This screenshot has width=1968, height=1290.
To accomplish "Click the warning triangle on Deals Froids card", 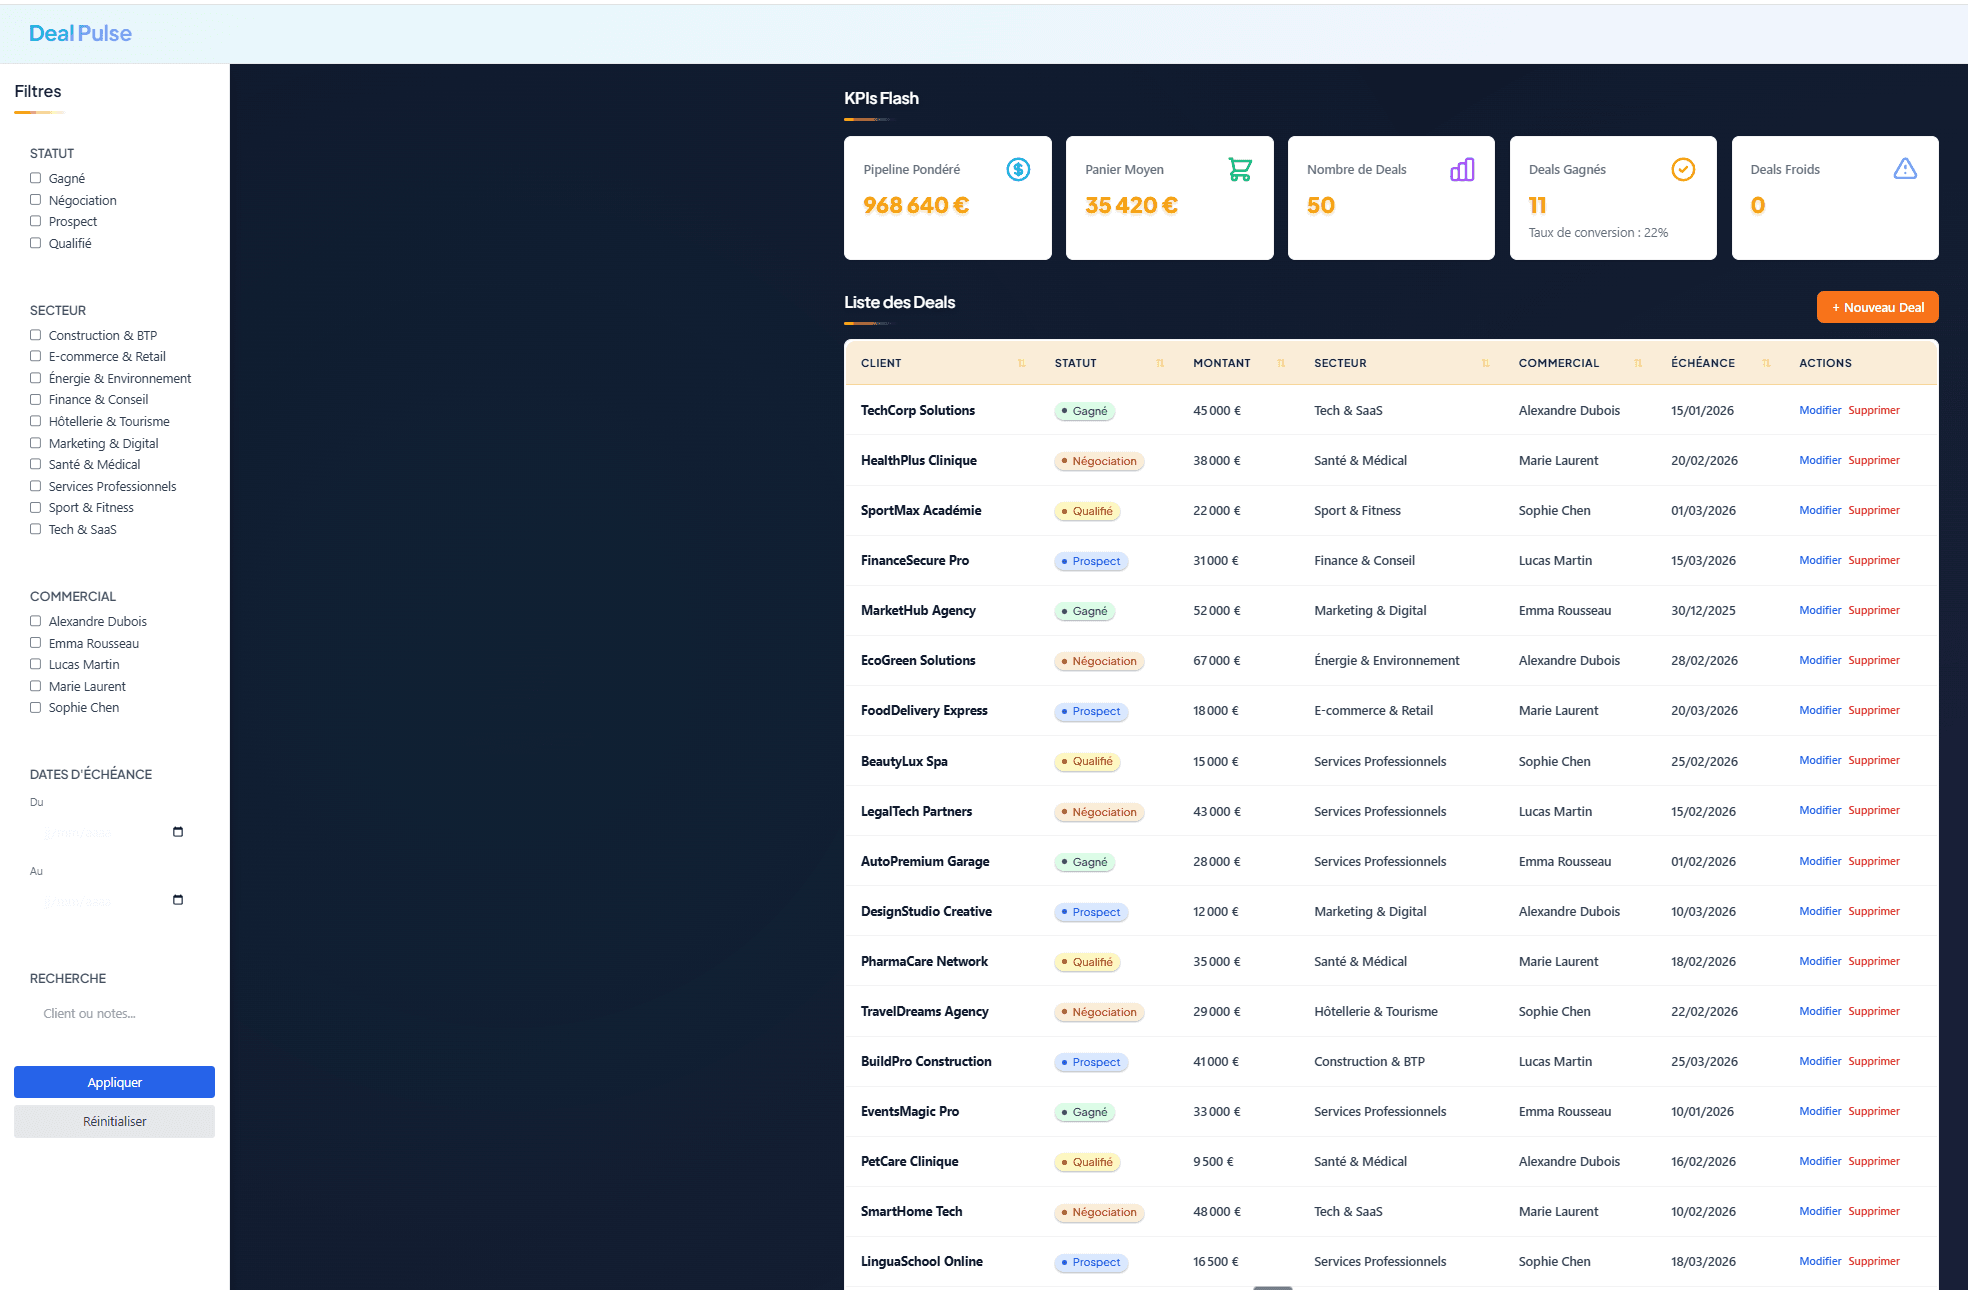I will click(1905, 169).
